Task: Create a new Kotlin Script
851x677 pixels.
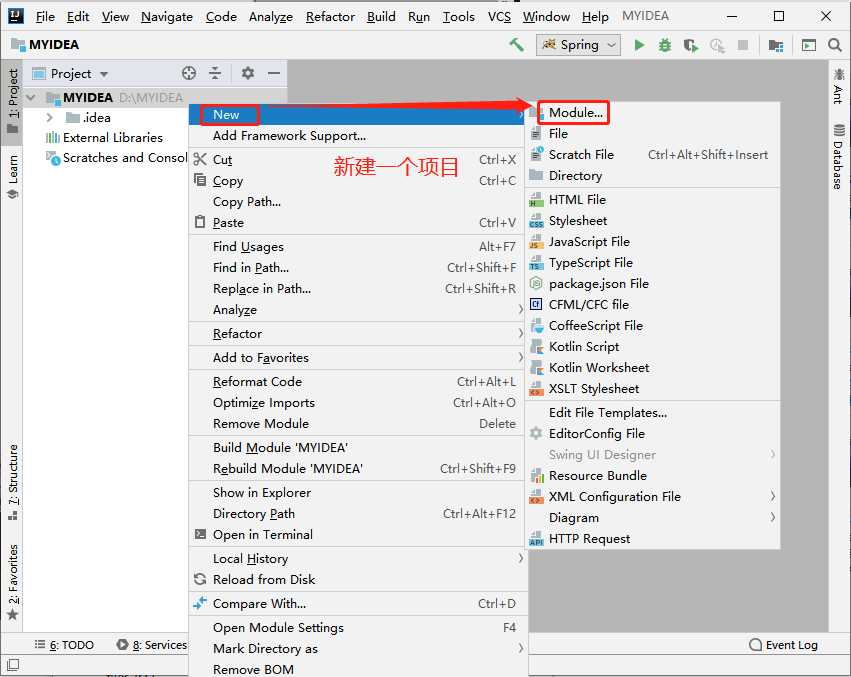Action: tap(653, 347)
